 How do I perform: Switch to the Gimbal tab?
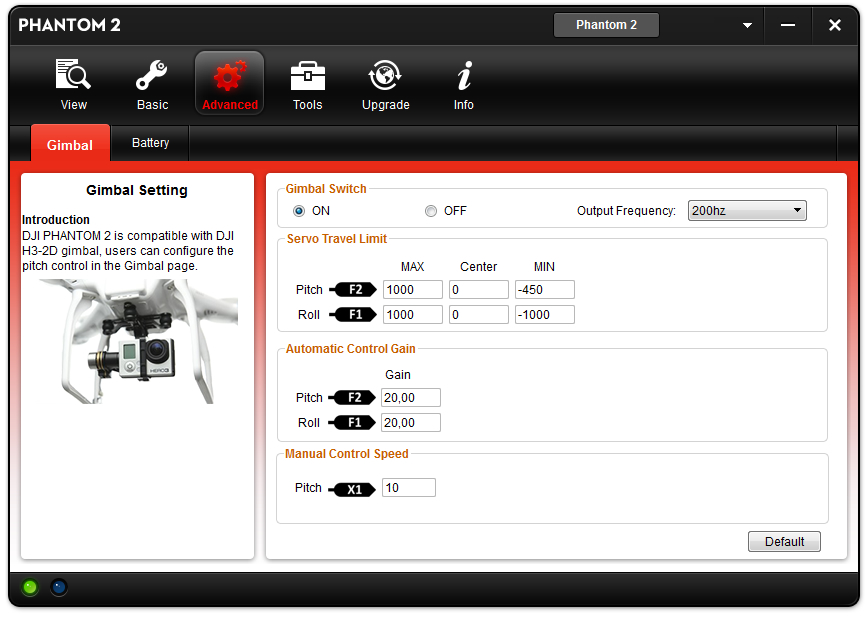70,143
